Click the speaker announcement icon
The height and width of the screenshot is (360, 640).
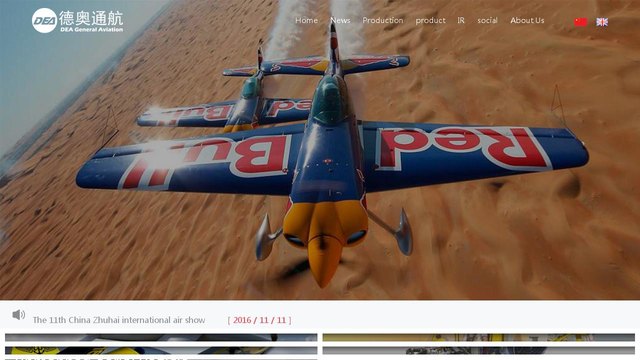[x=18, y=314]
